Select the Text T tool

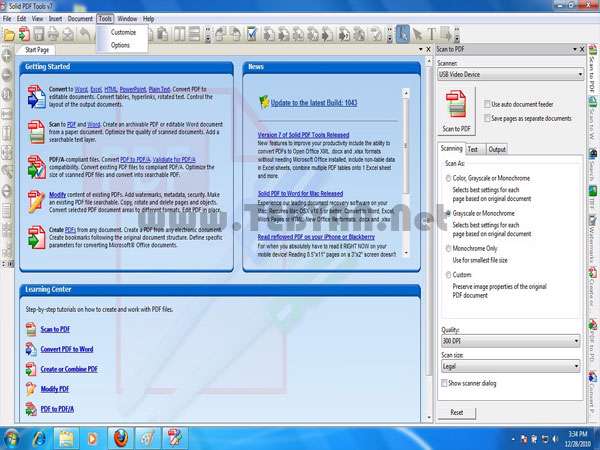[432, 34]
